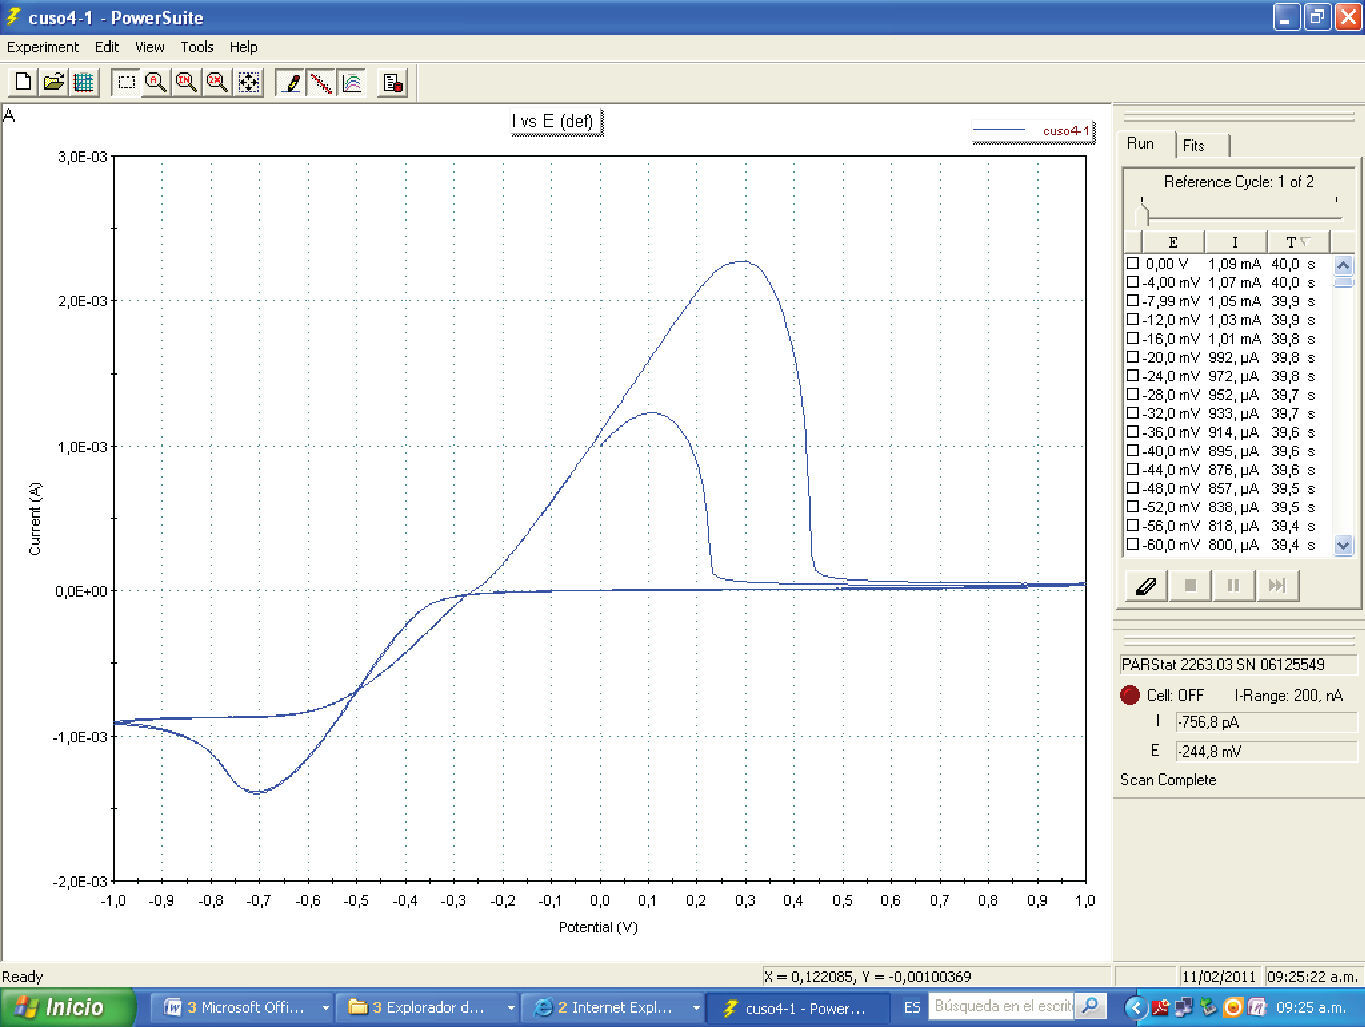Image resolution: width=1365 pixels, height=1027 pixels.
Task: Expand the Microsoft Office taskbar group arrow
Action: (326, 1008)
